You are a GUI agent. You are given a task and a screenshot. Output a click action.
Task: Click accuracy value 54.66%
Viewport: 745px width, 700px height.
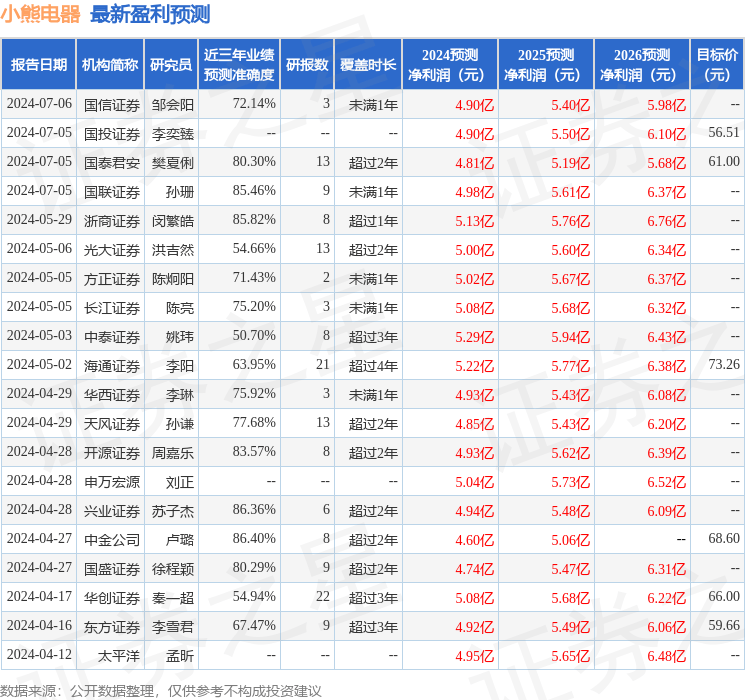tap(254, 249)
